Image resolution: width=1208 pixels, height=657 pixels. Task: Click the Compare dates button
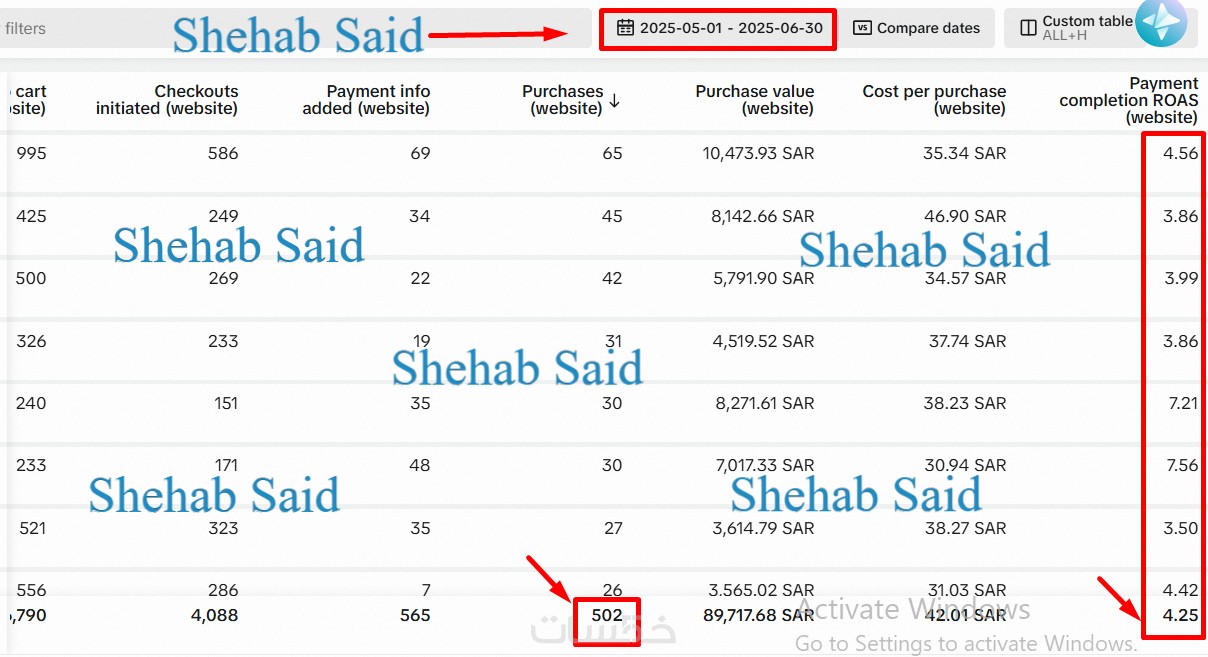pyautogui.click(x=917, y=28)
